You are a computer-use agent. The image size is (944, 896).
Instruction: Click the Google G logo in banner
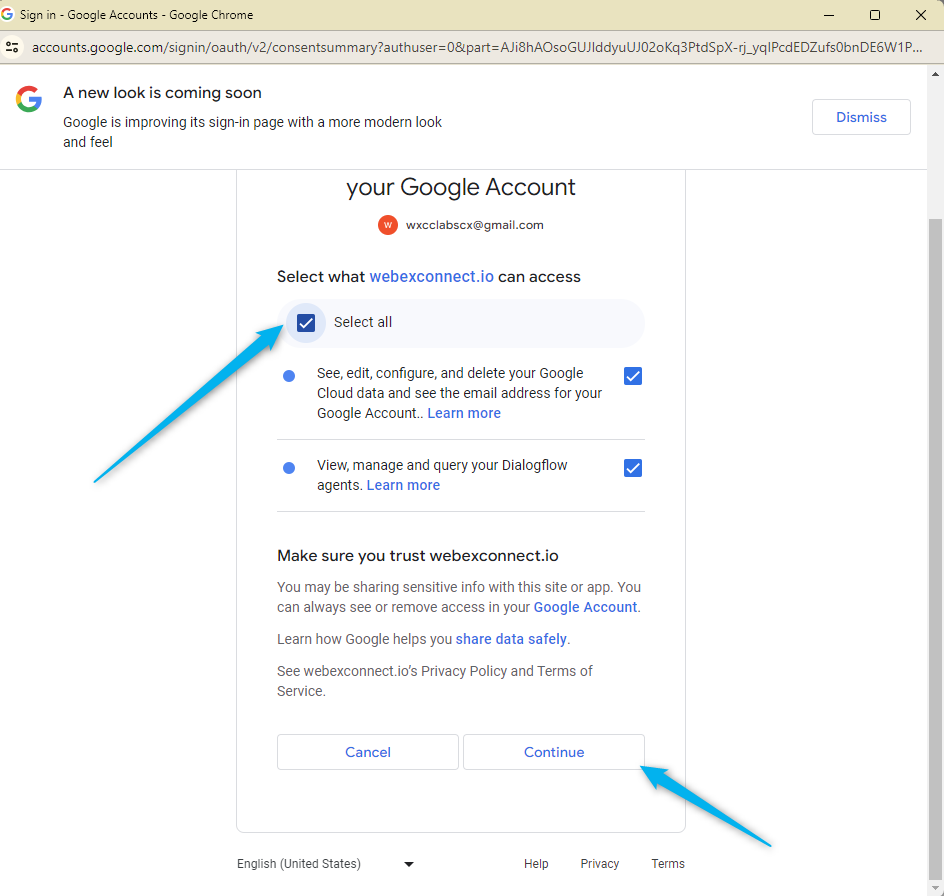point(29,99)
